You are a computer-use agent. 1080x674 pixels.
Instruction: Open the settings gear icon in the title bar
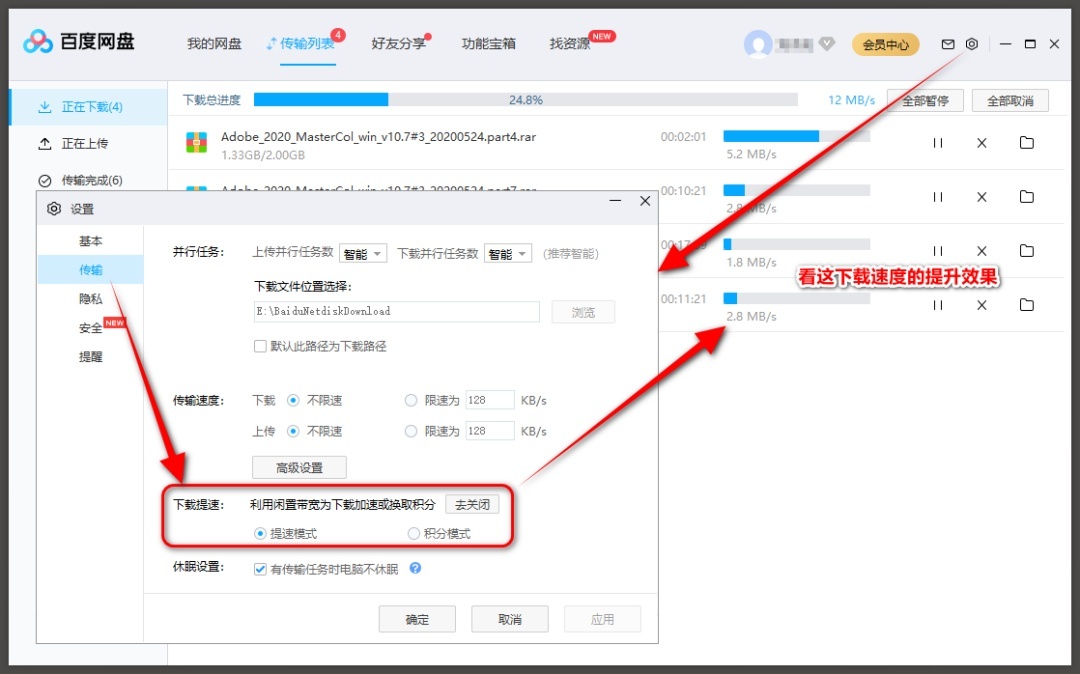pos(970,44)
